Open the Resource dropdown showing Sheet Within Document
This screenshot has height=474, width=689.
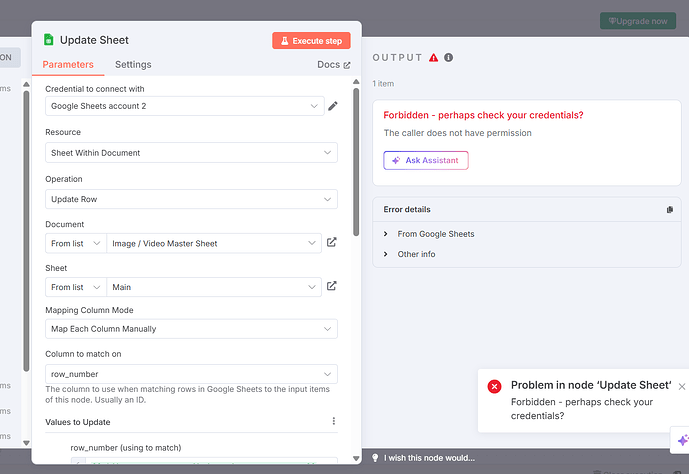(191, 152)
